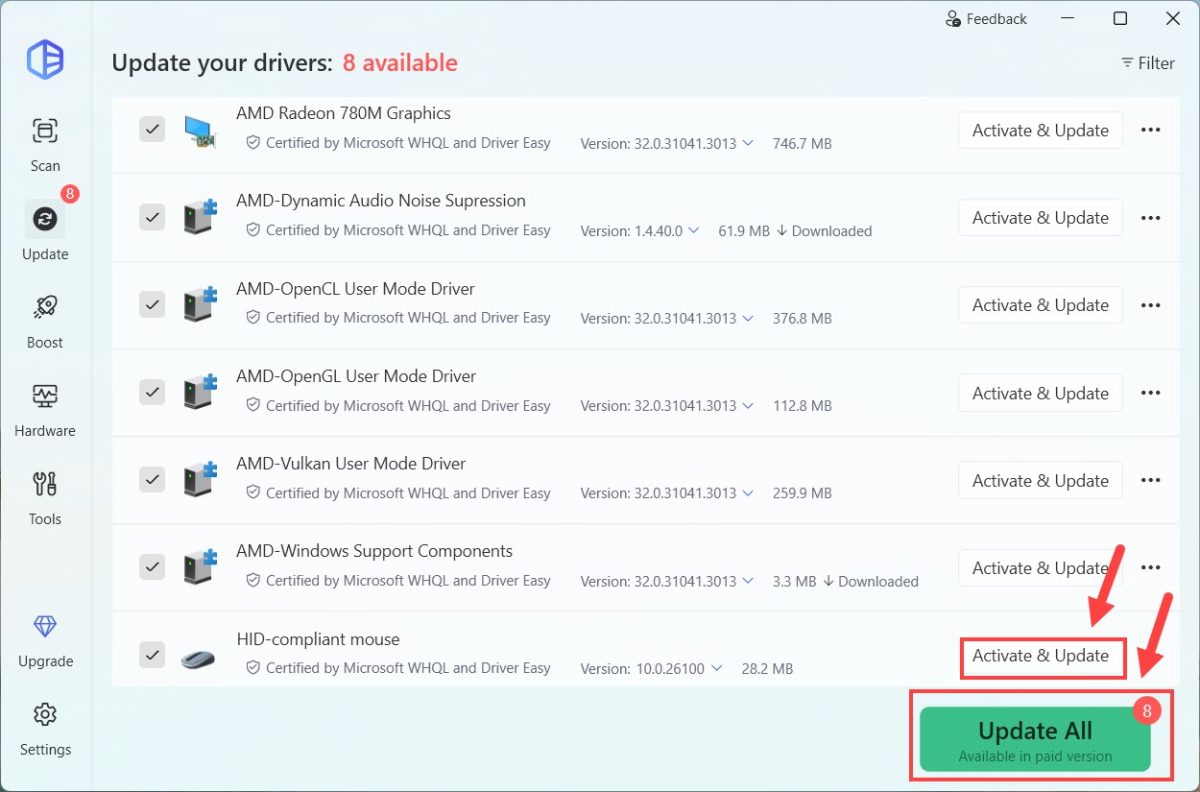Open the Tools section in sidebar
The image size is (1200, 792).
pyautogui.click(x=45, y=497)
